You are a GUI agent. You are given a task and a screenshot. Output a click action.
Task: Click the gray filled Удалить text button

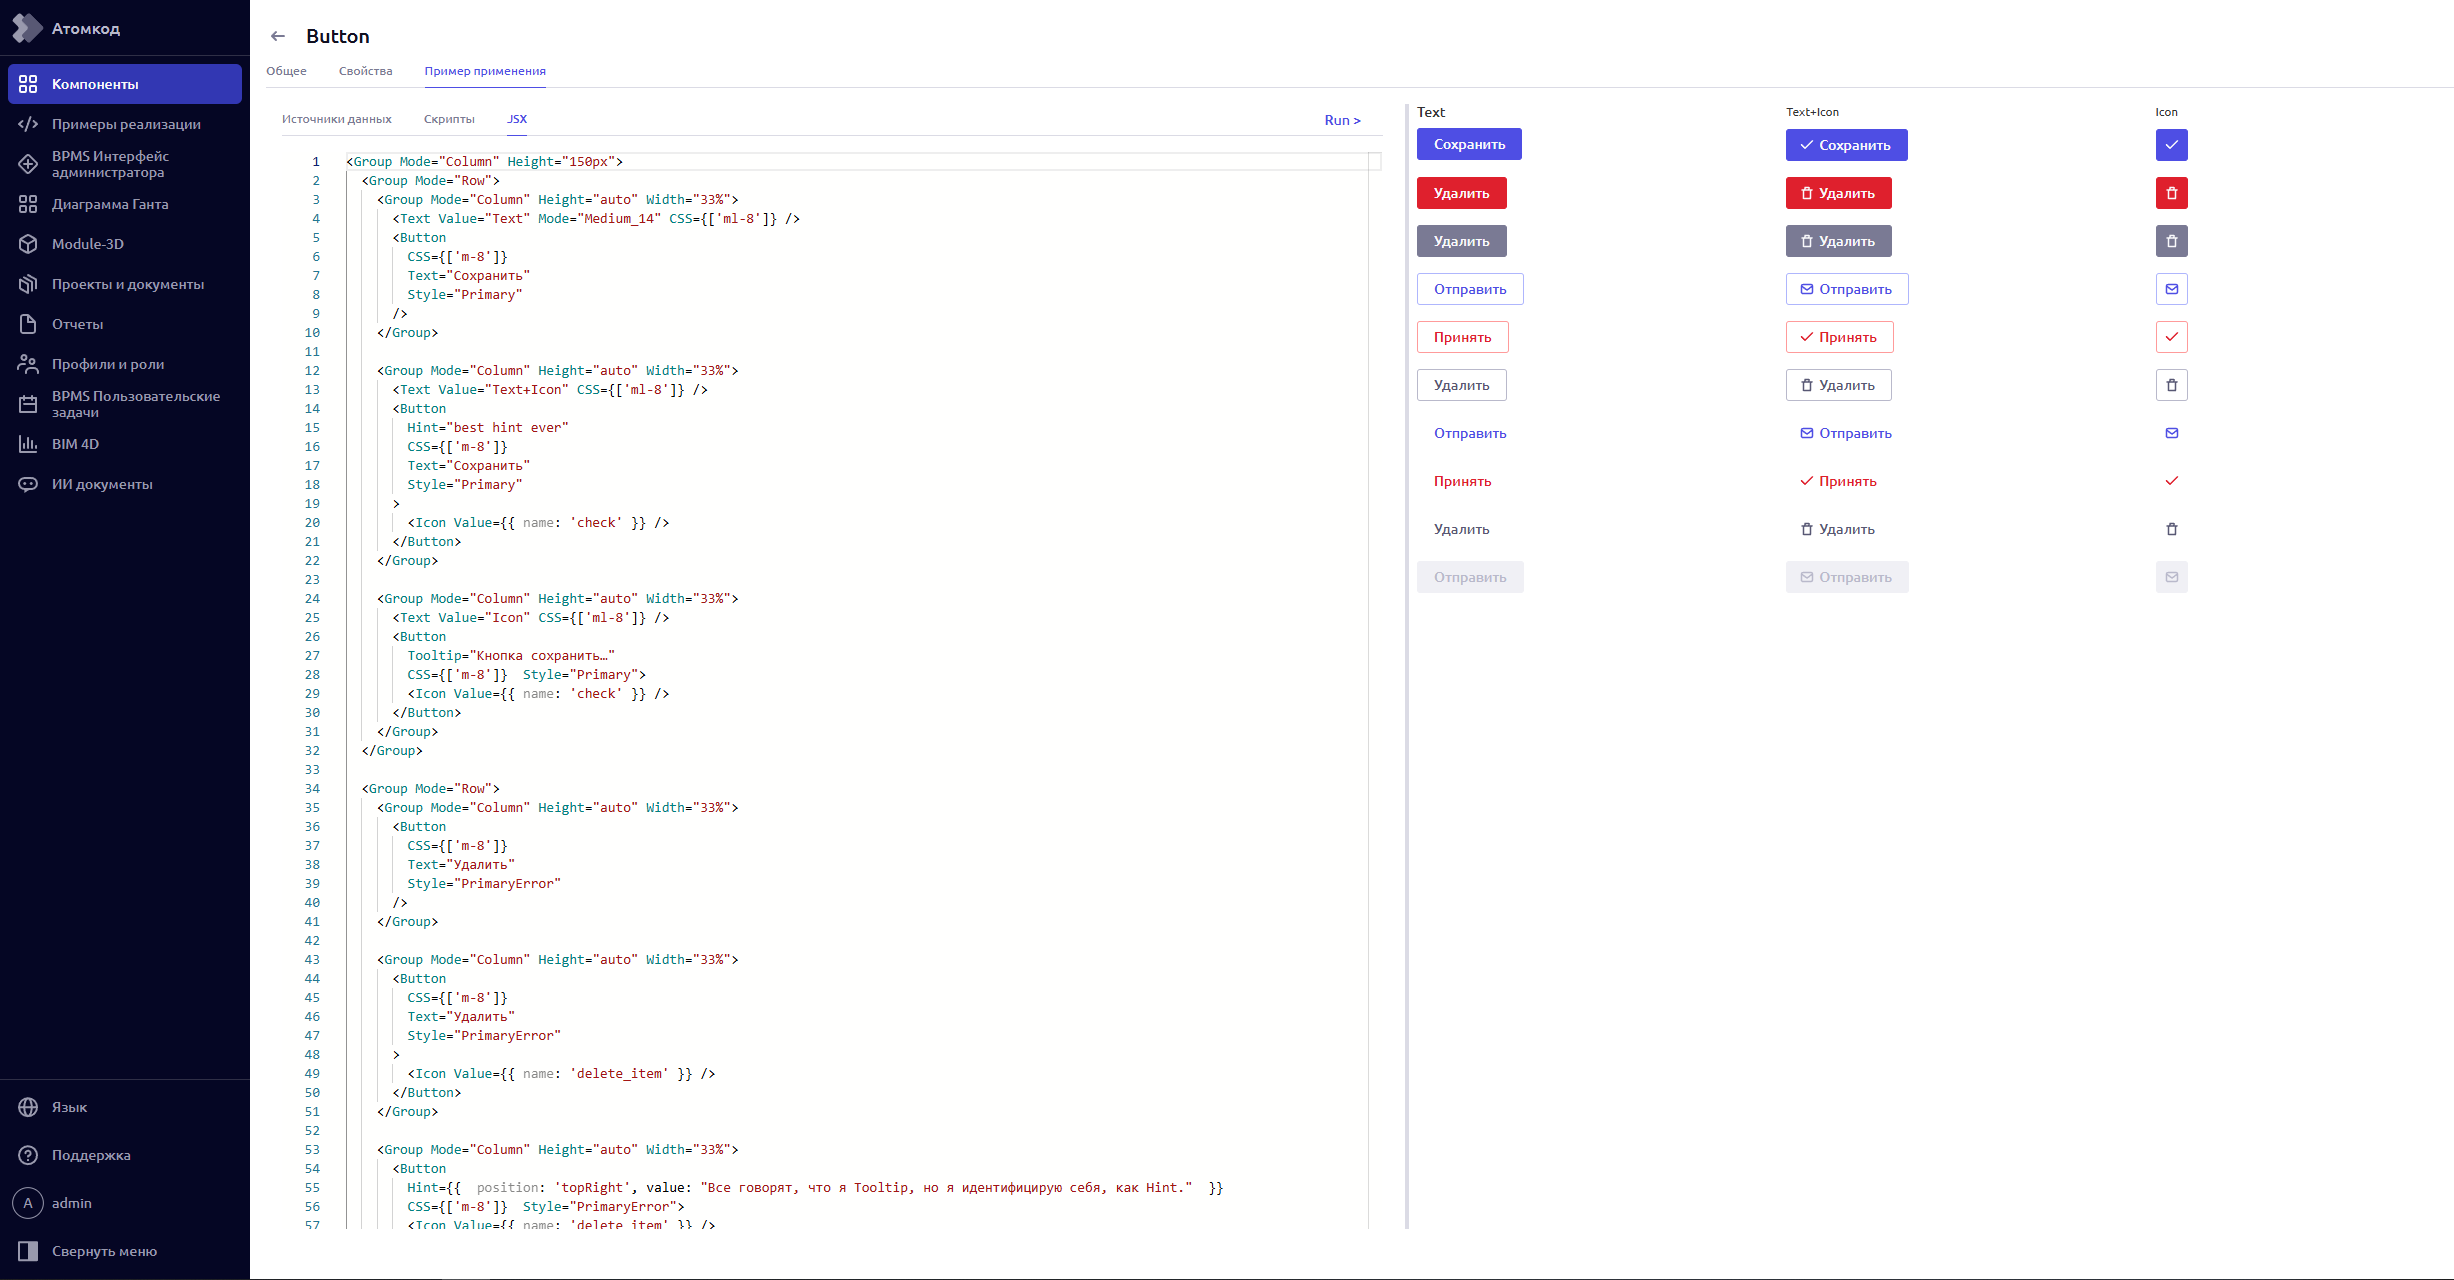[1461, 241]
